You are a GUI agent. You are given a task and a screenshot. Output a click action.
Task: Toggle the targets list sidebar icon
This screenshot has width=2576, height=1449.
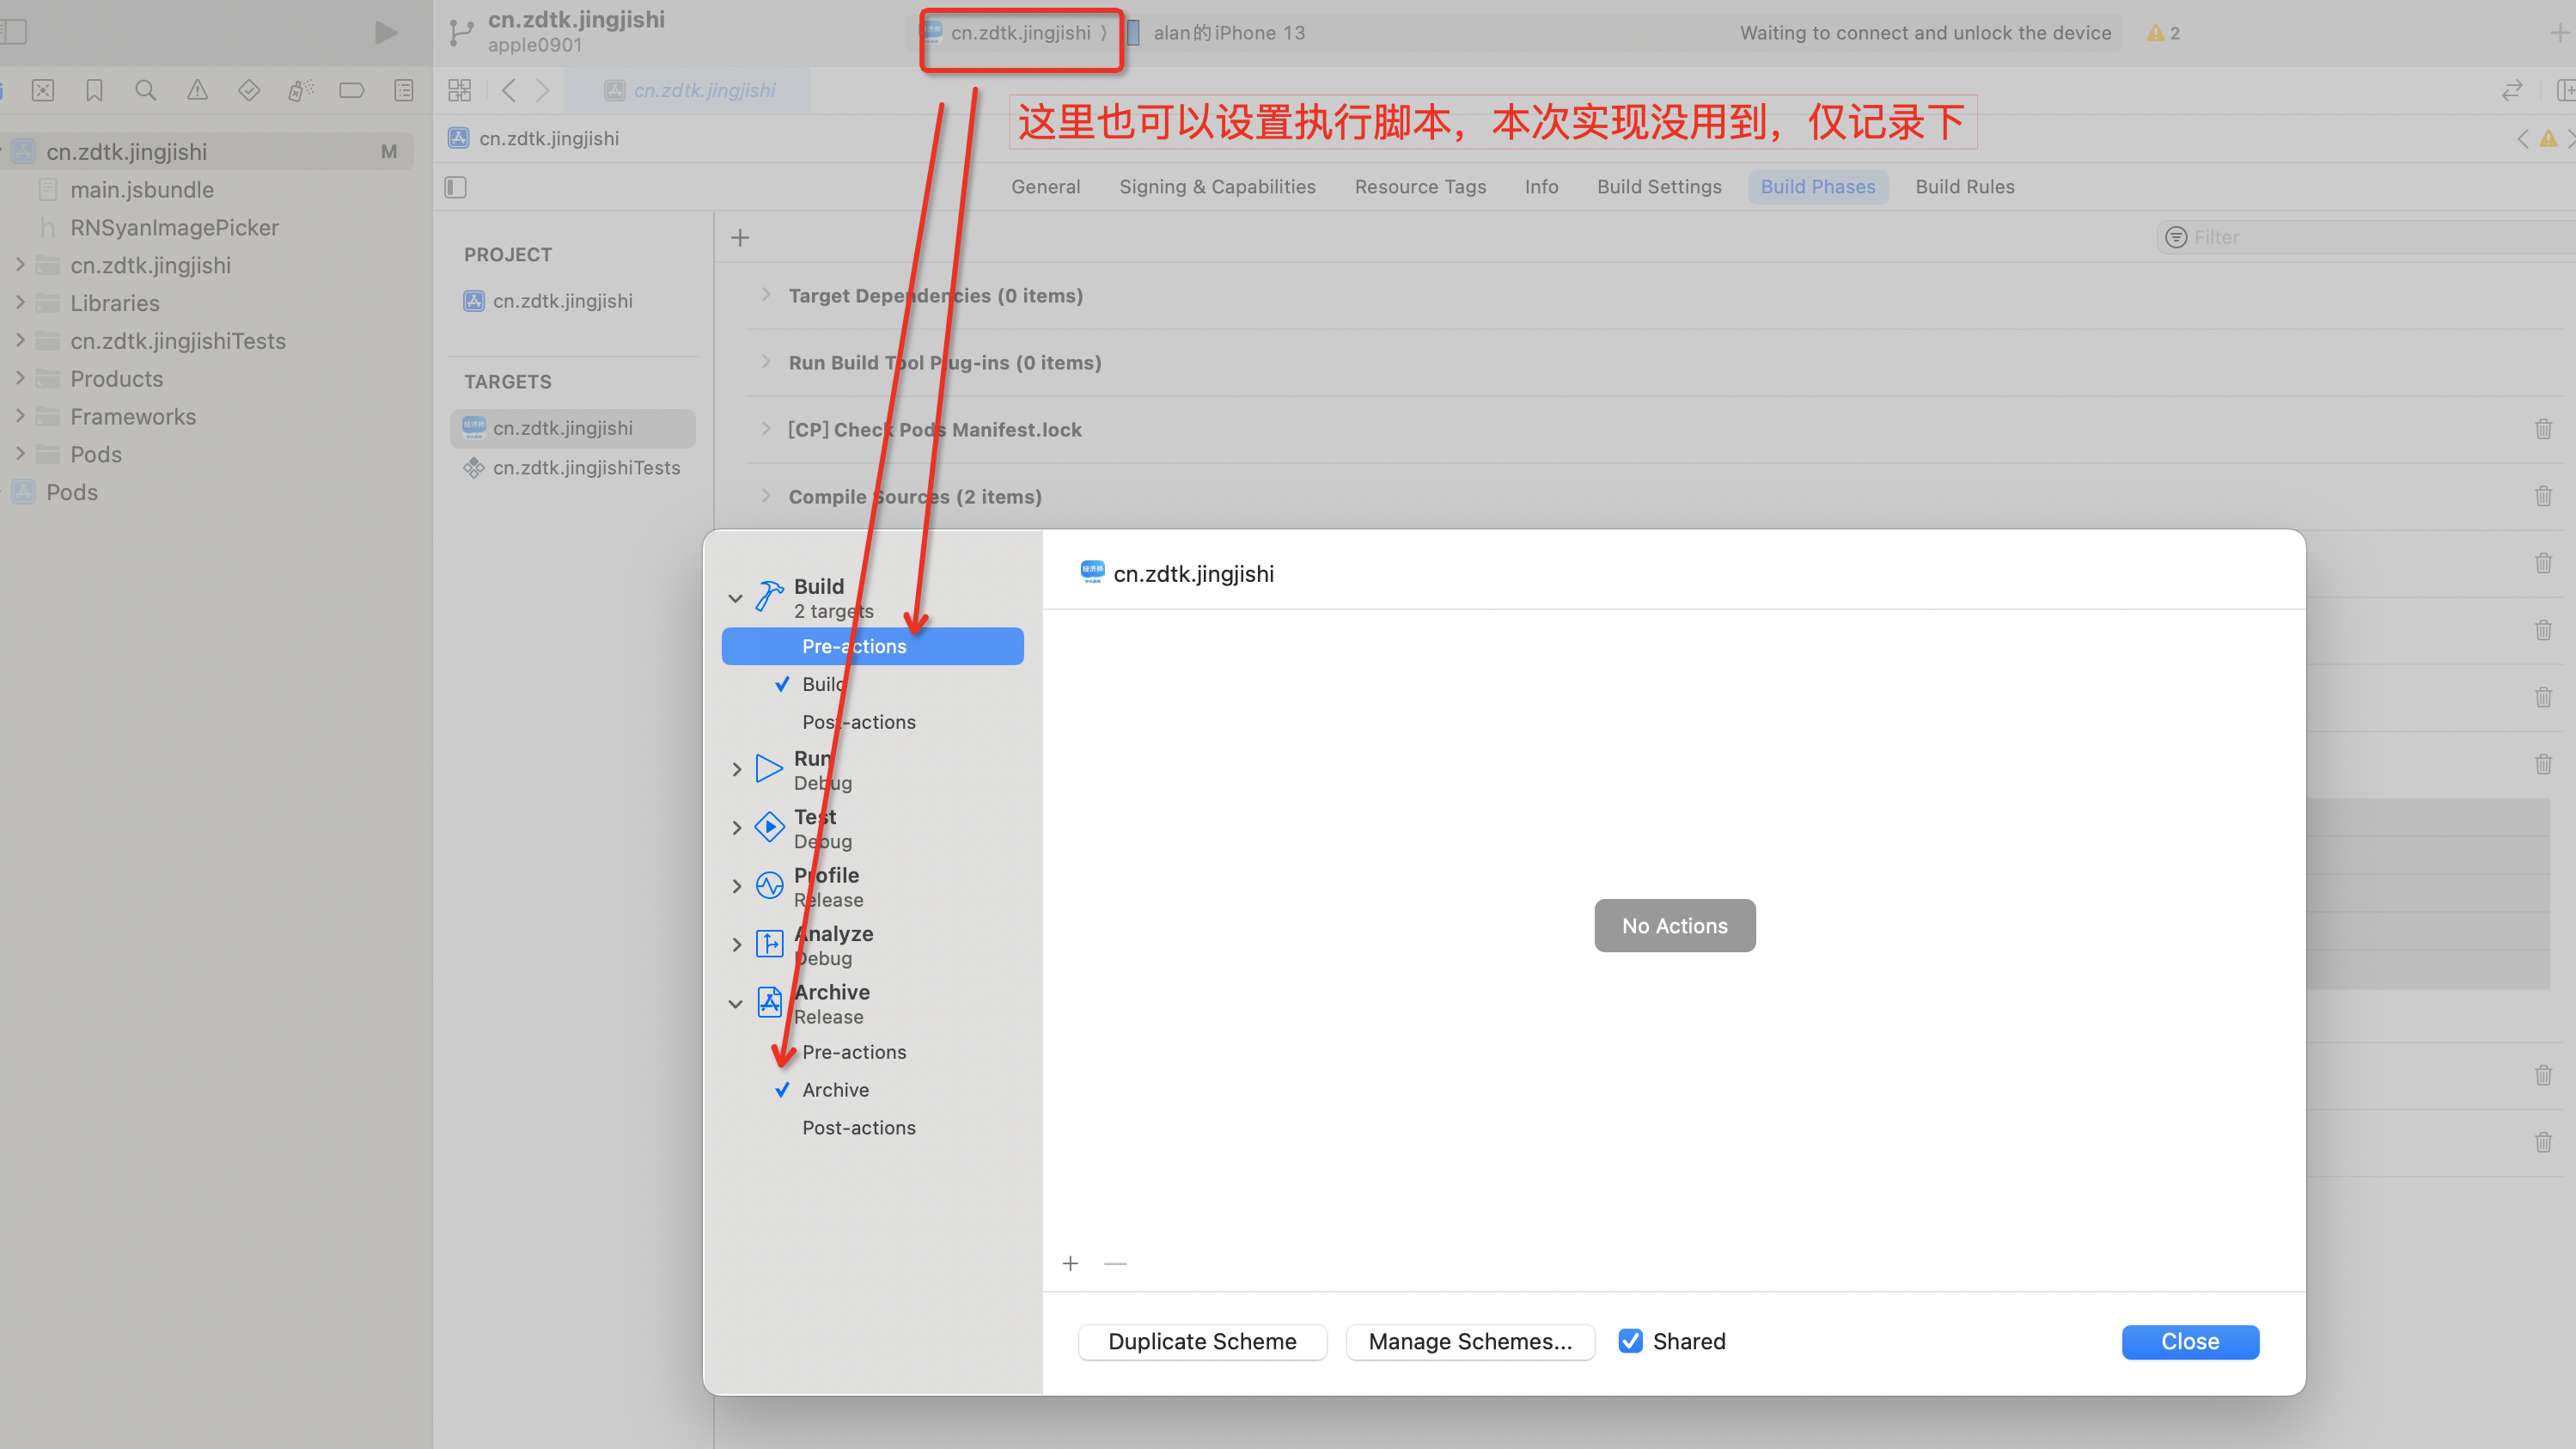[456, 187]
